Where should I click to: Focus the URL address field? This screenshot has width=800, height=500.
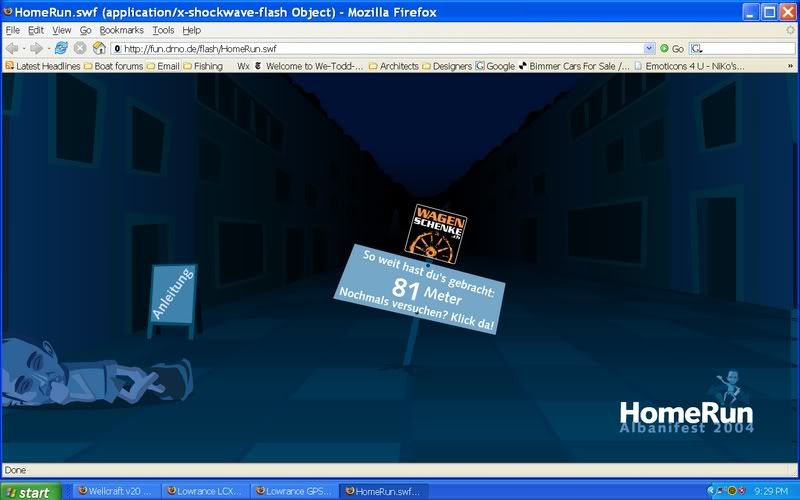coord(378,48)
